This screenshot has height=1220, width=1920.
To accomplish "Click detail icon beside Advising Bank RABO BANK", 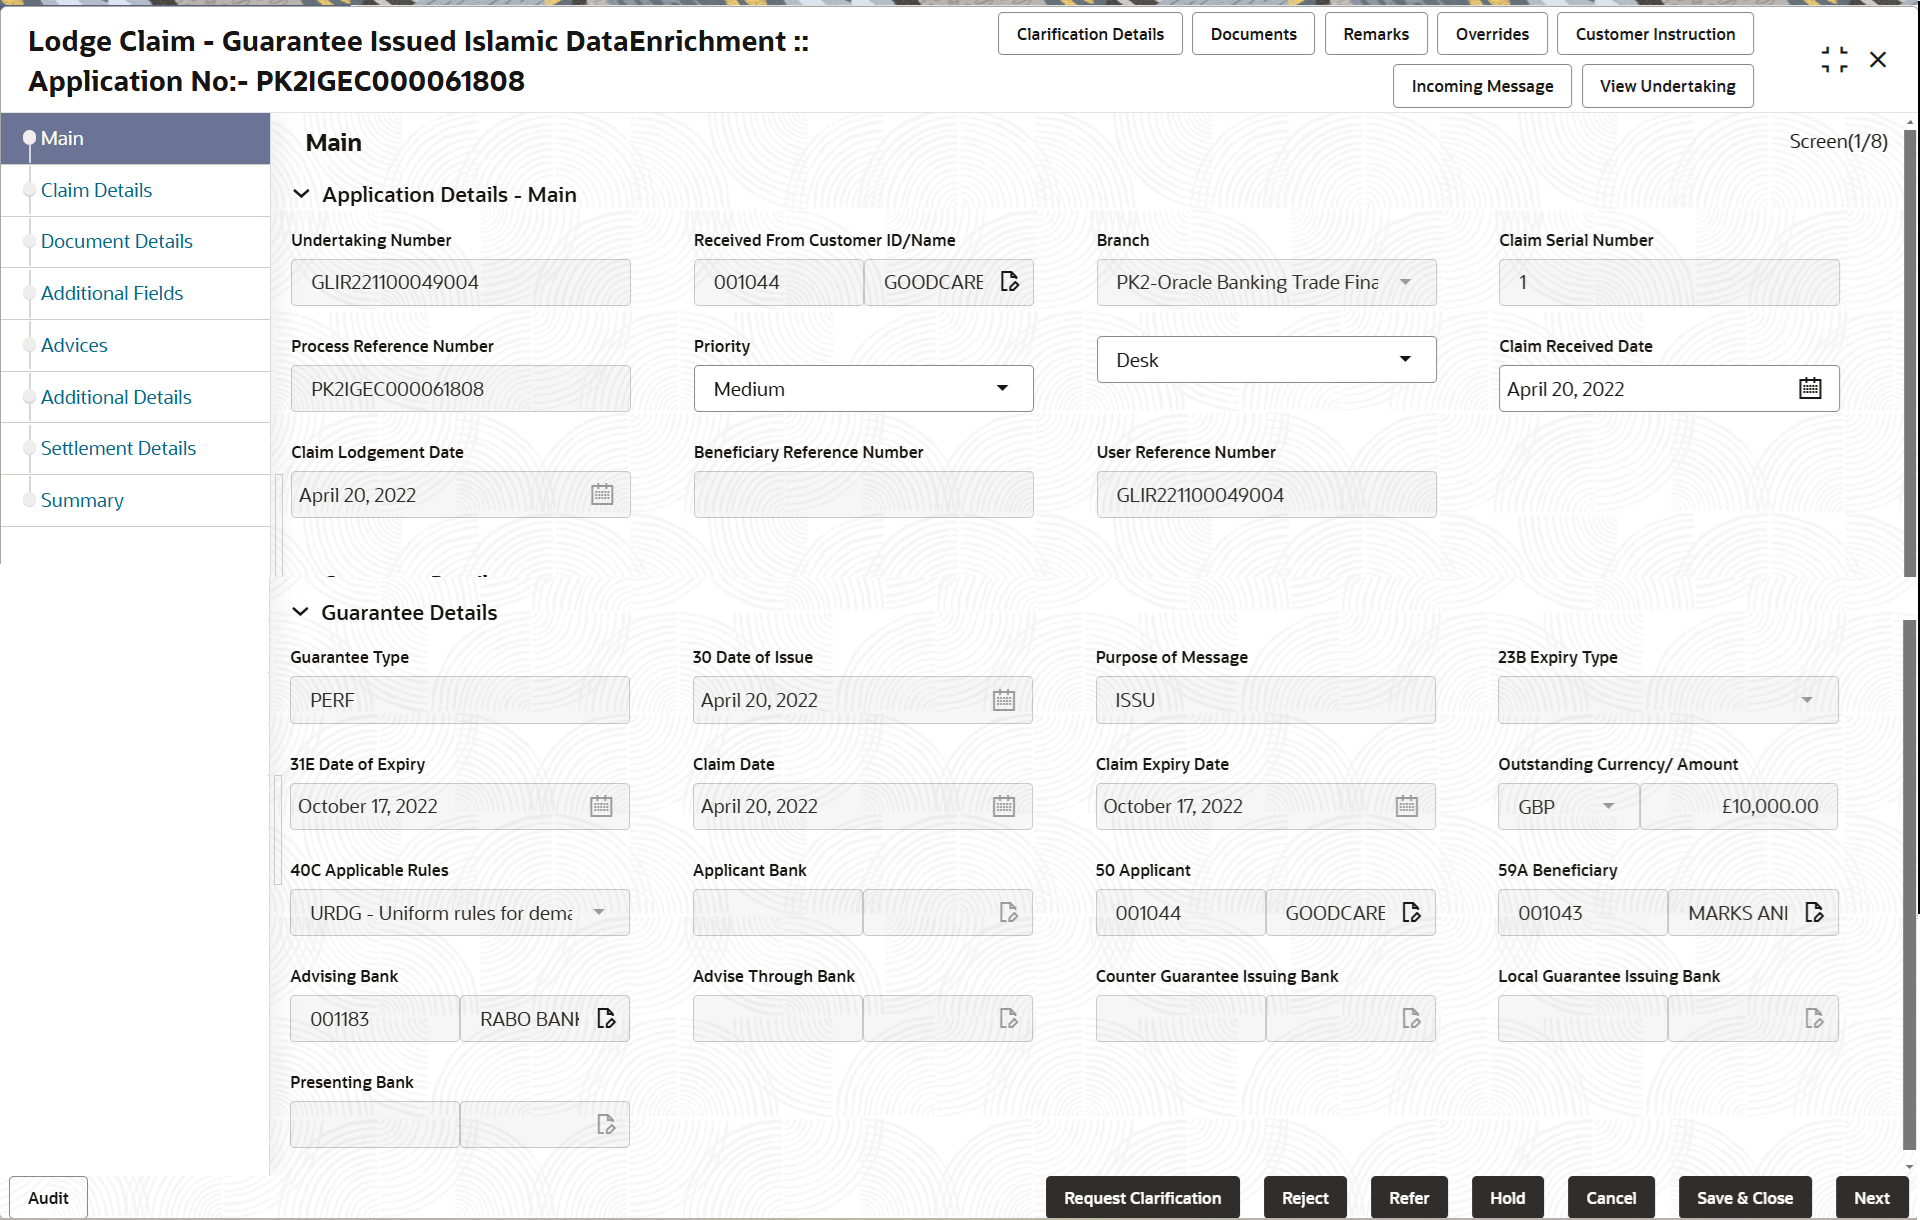I will [x=606, y=1019].
